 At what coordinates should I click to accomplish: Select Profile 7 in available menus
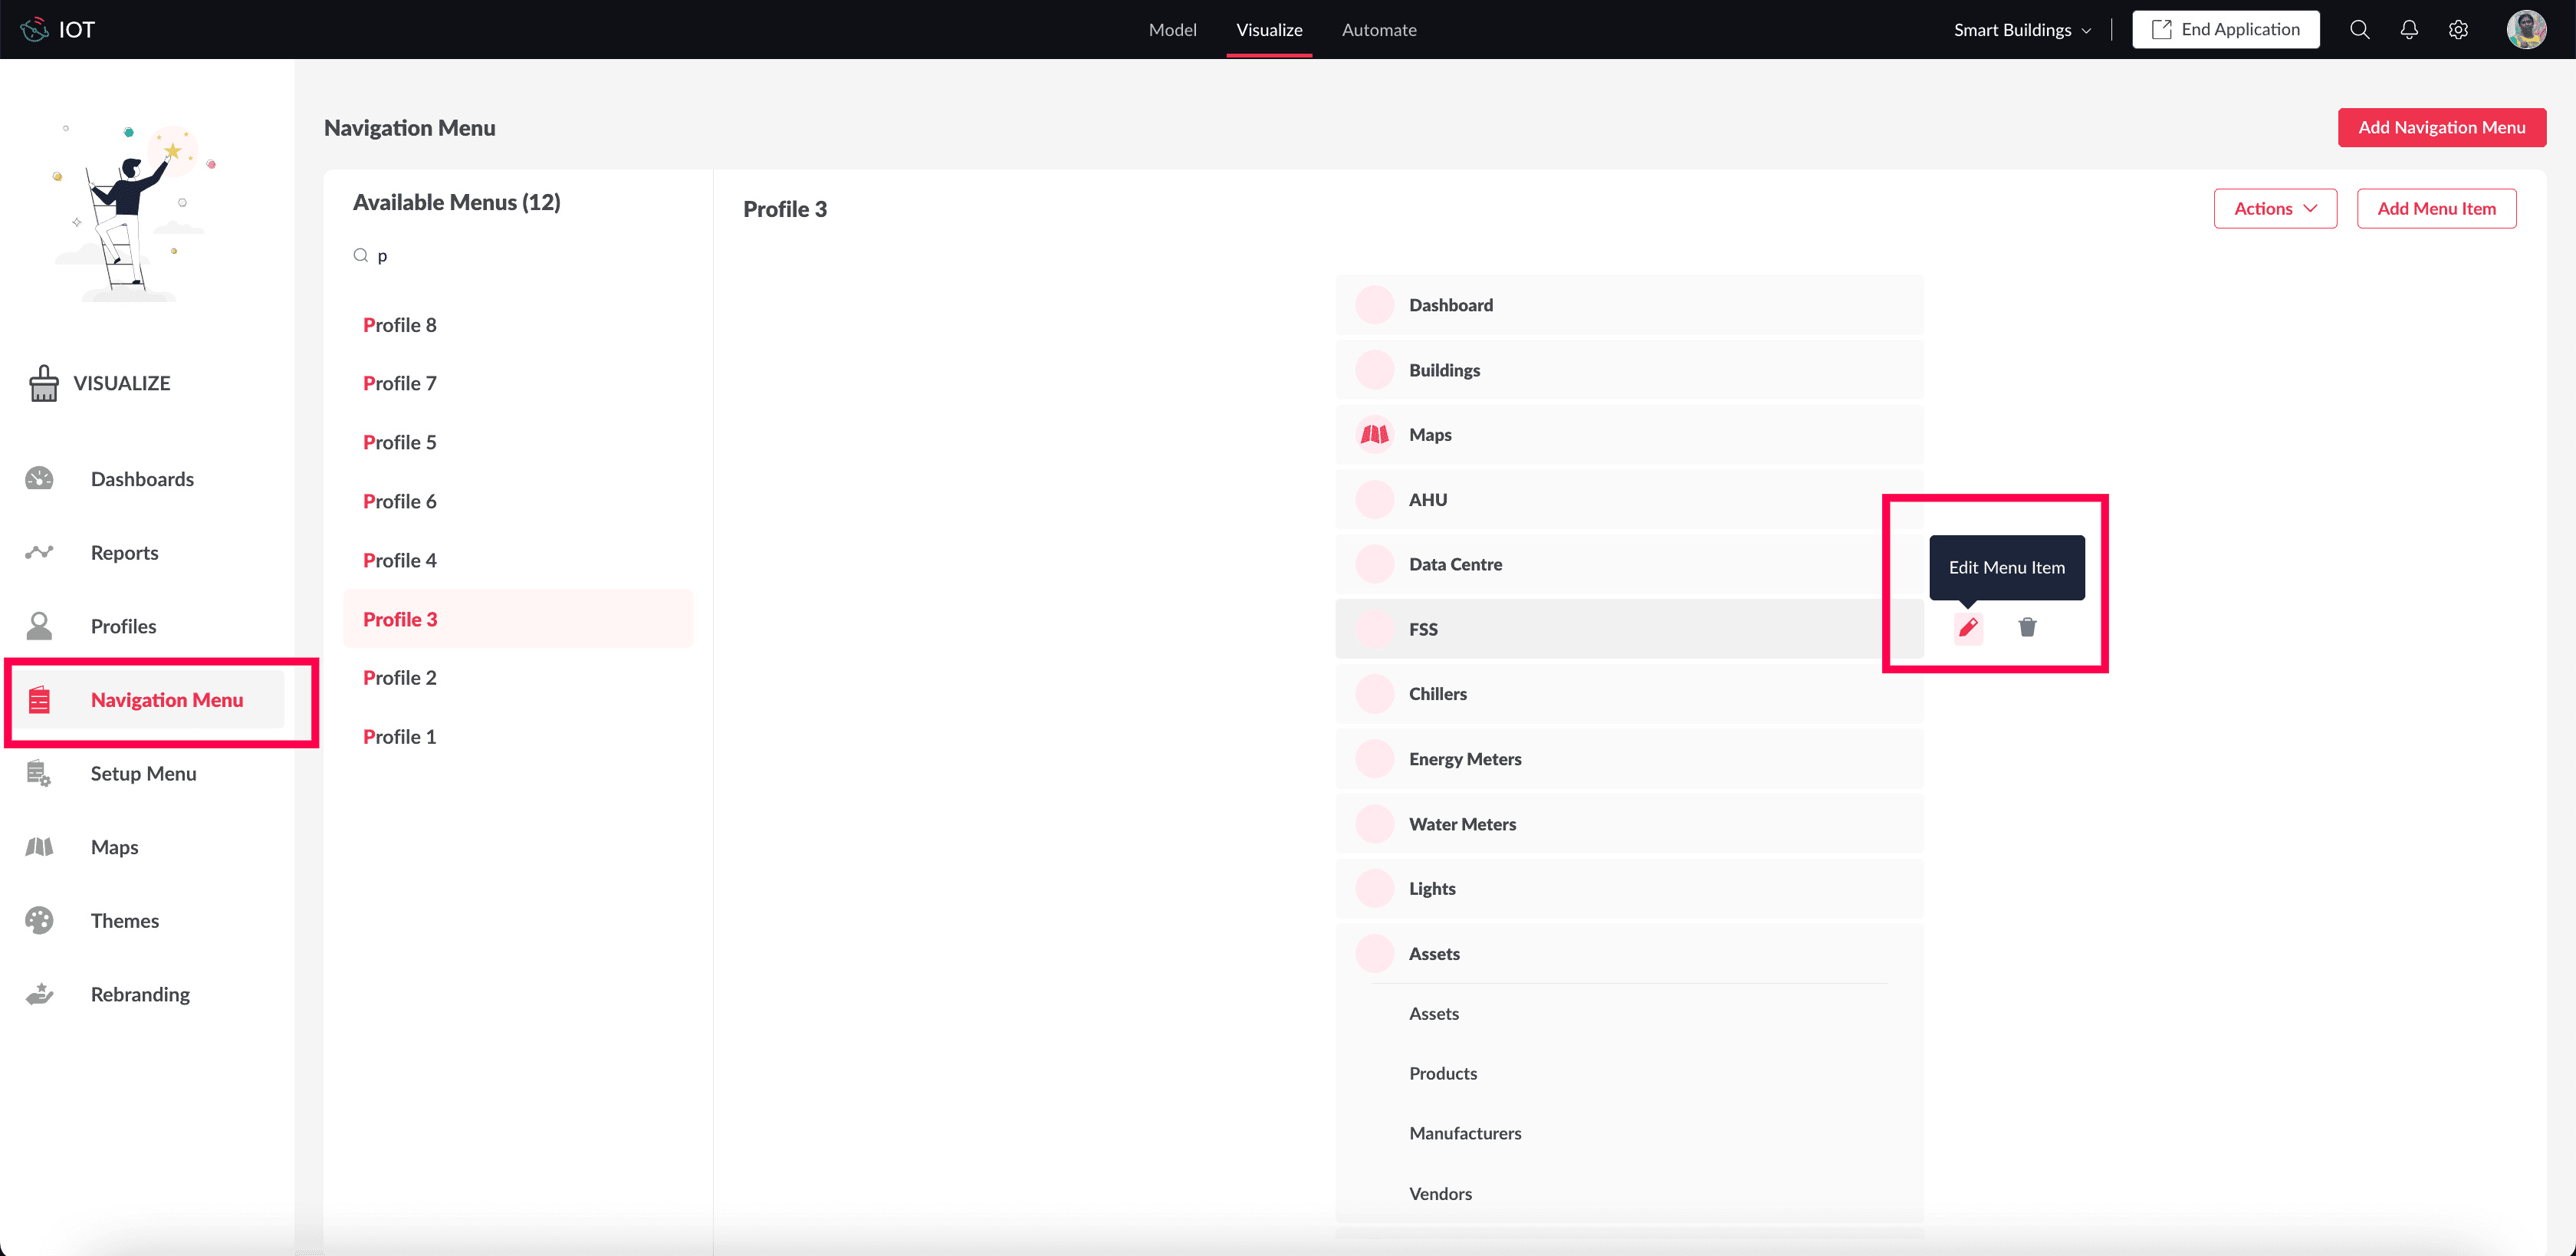coord(399,384)
